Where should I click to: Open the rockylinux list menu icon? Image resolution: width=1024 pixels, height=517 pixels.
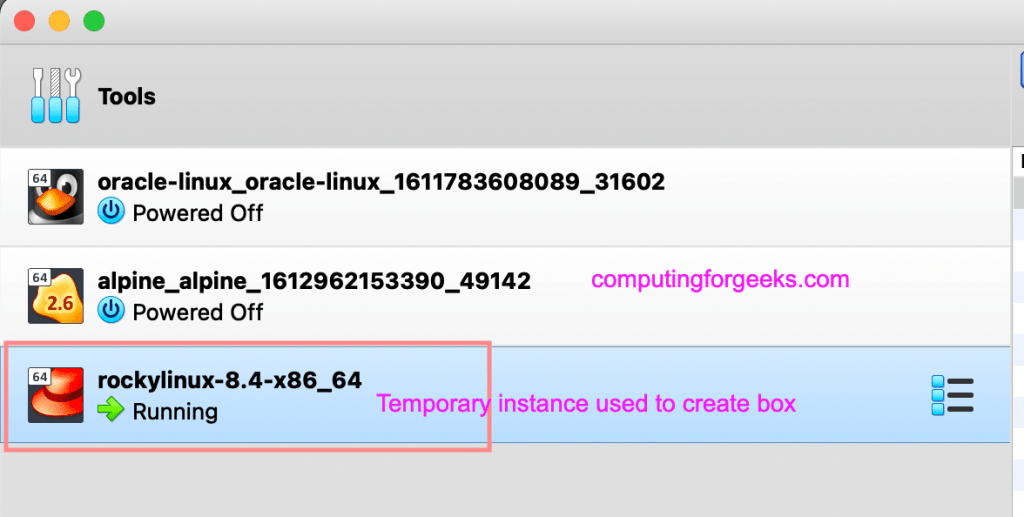coord(951,395)
